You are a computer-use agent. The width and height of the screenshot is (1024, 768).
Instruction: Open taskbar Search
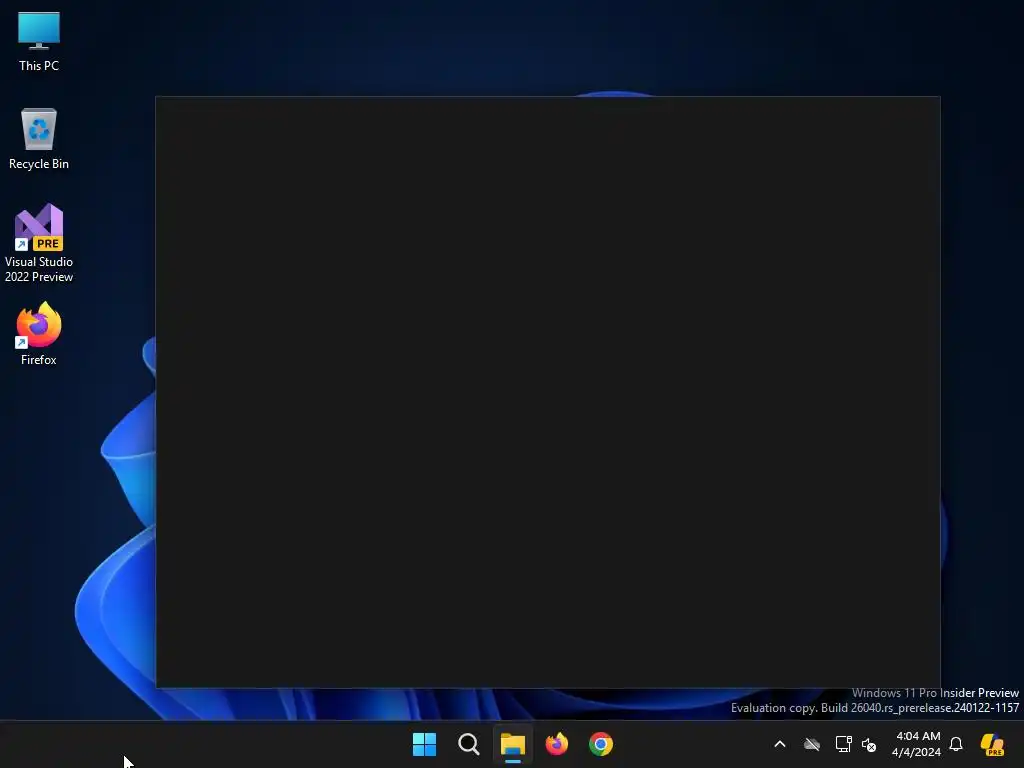(x=469, y=744)
